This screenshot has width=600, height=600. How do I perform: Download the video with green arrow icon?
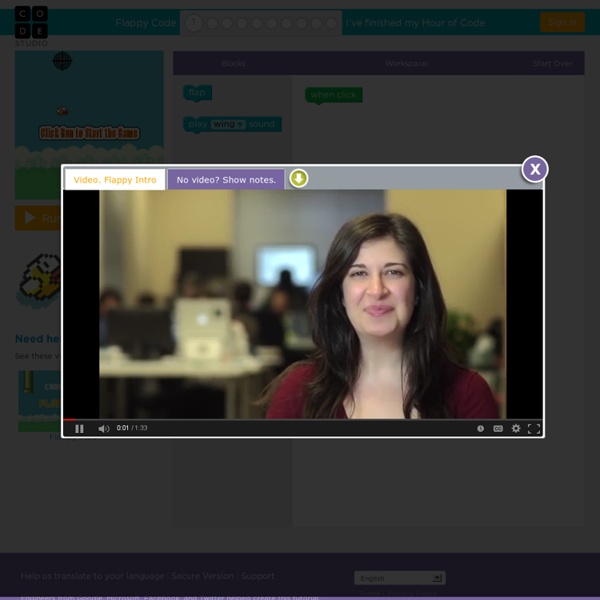pos(298,178)
